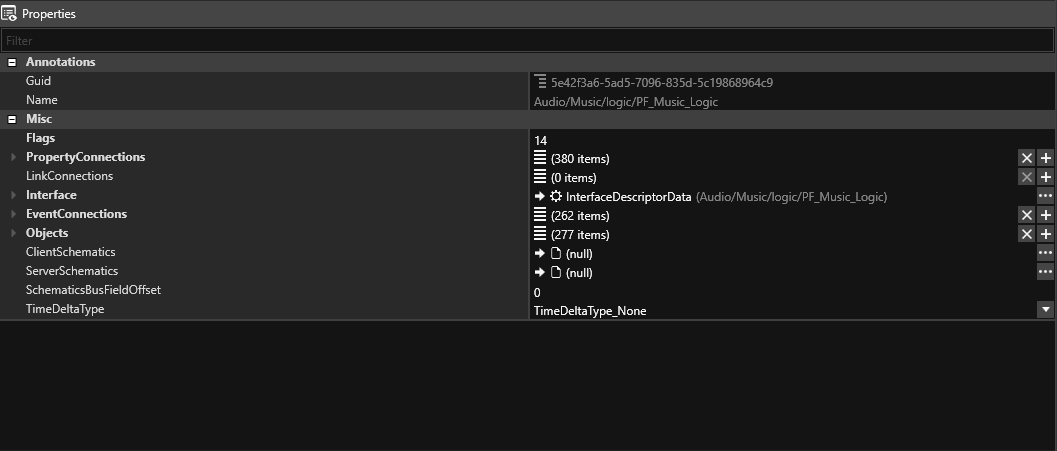Click the Properties panel icon in the title
1057x451 pixels.
(x=10, y=14)
